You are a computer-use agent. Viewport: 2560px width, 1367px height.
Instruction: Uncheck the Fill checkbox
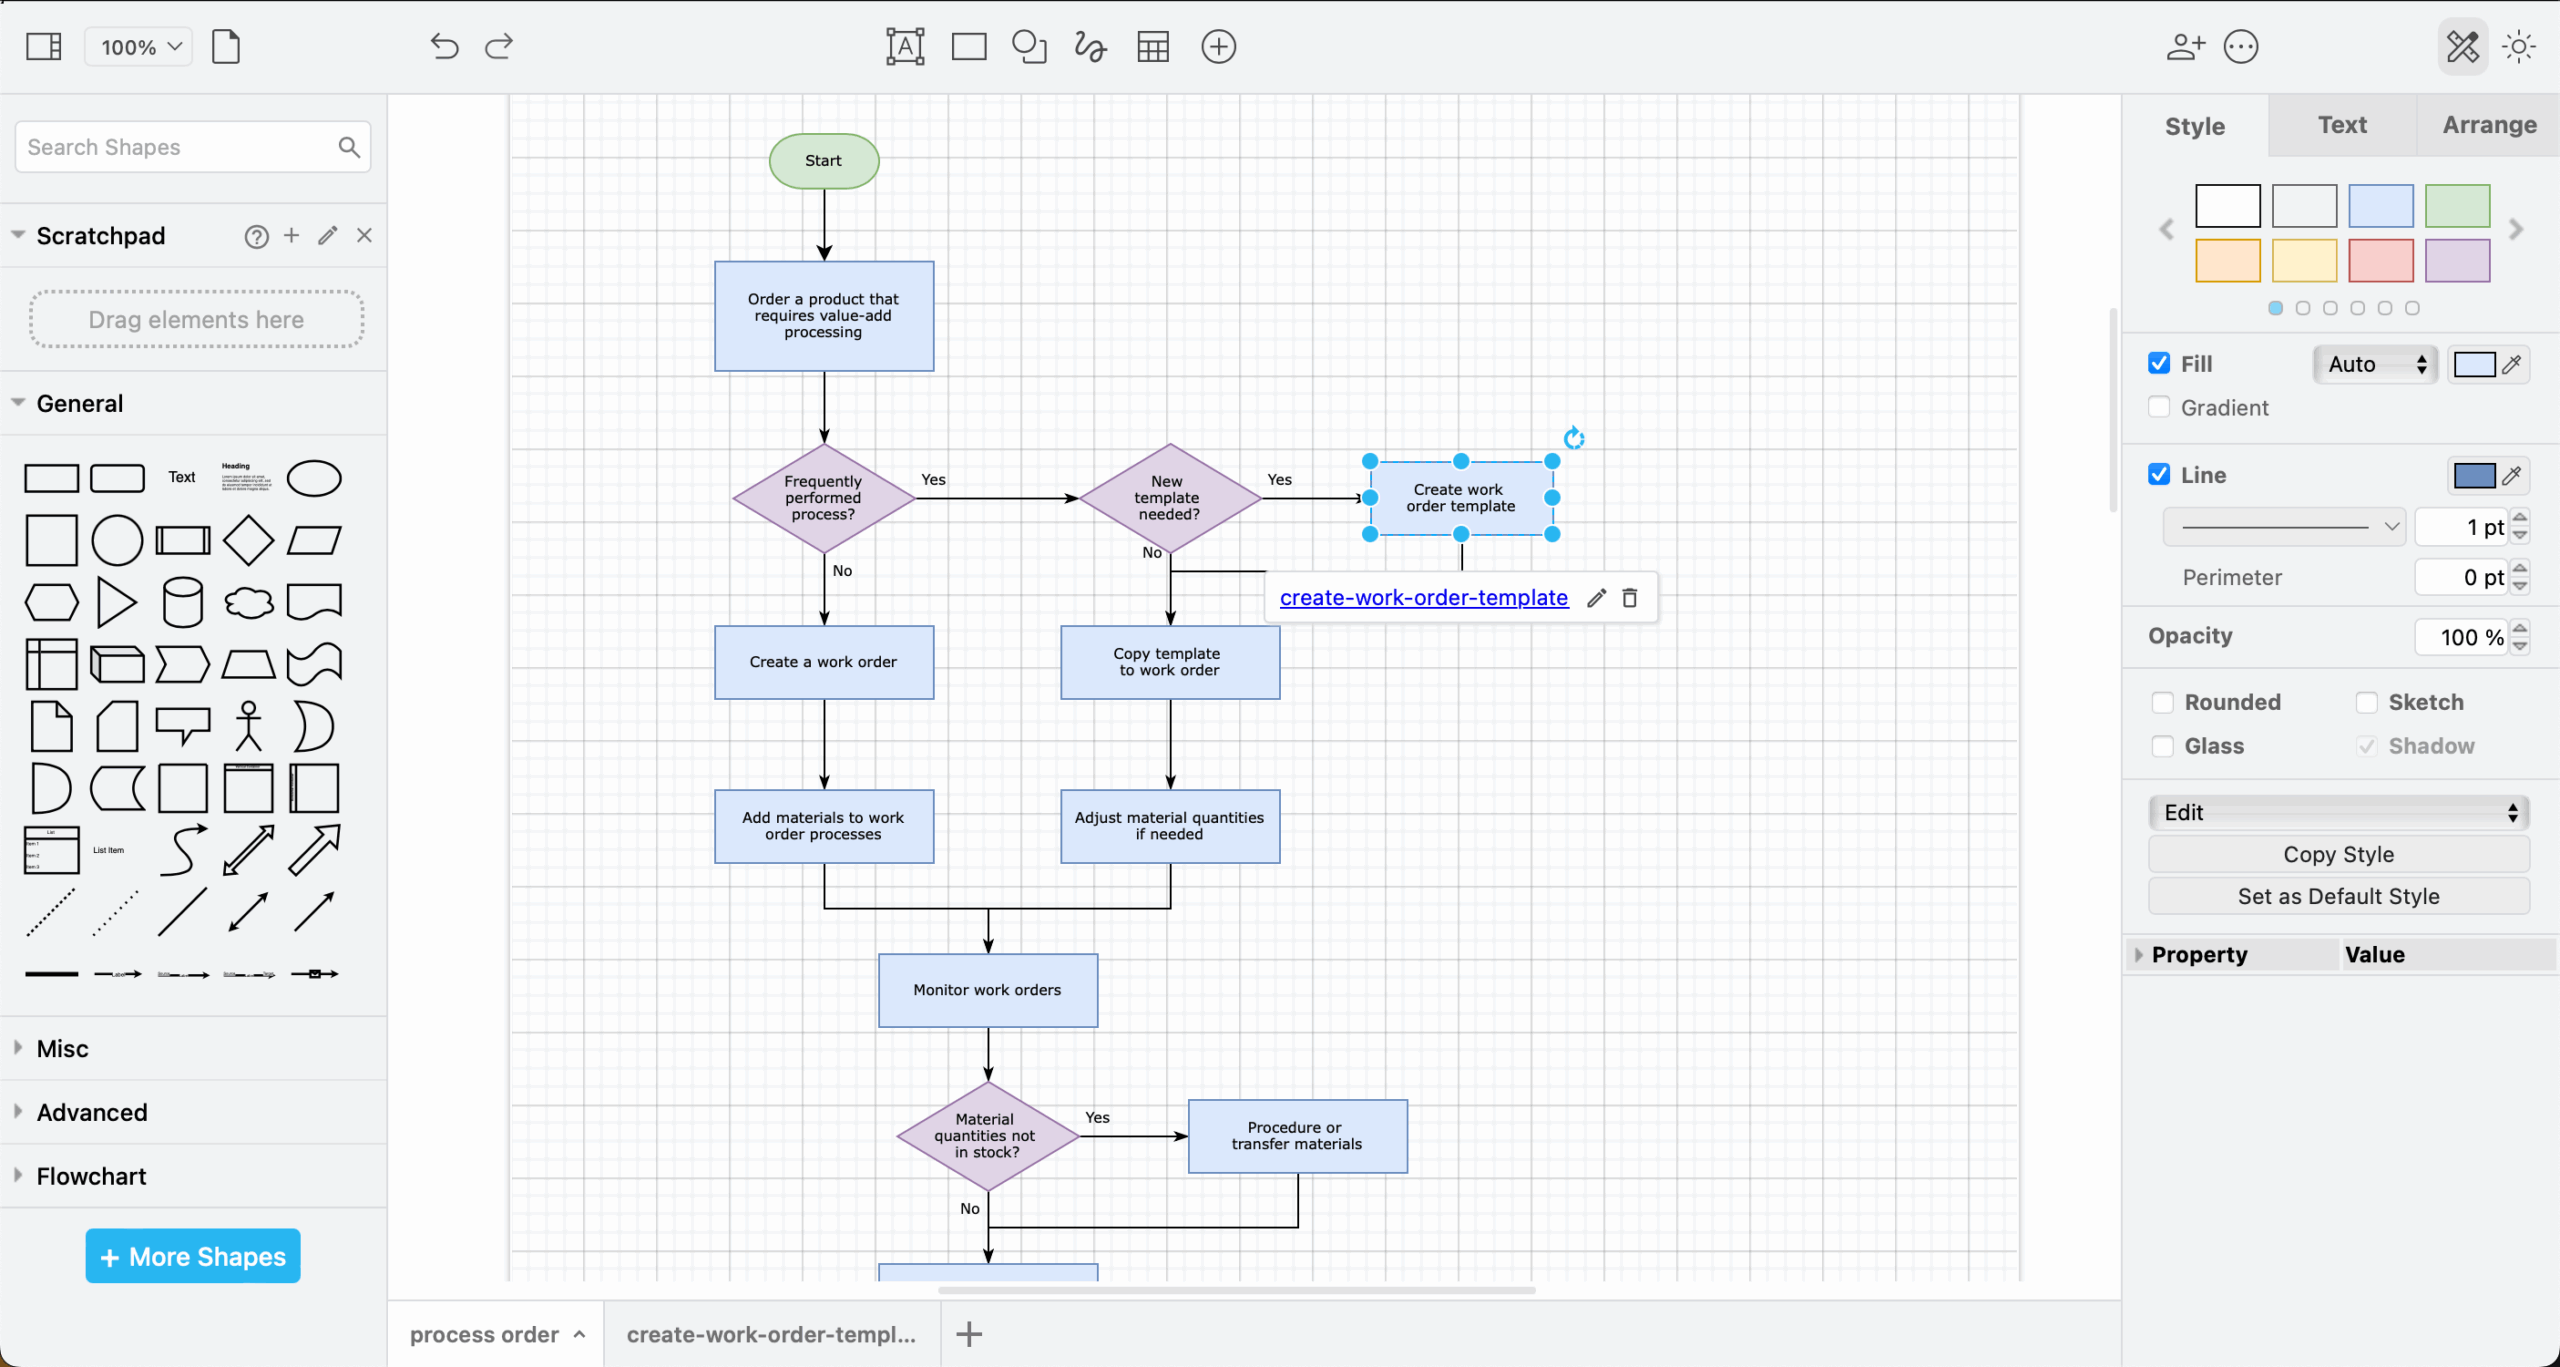[2159, 363]
